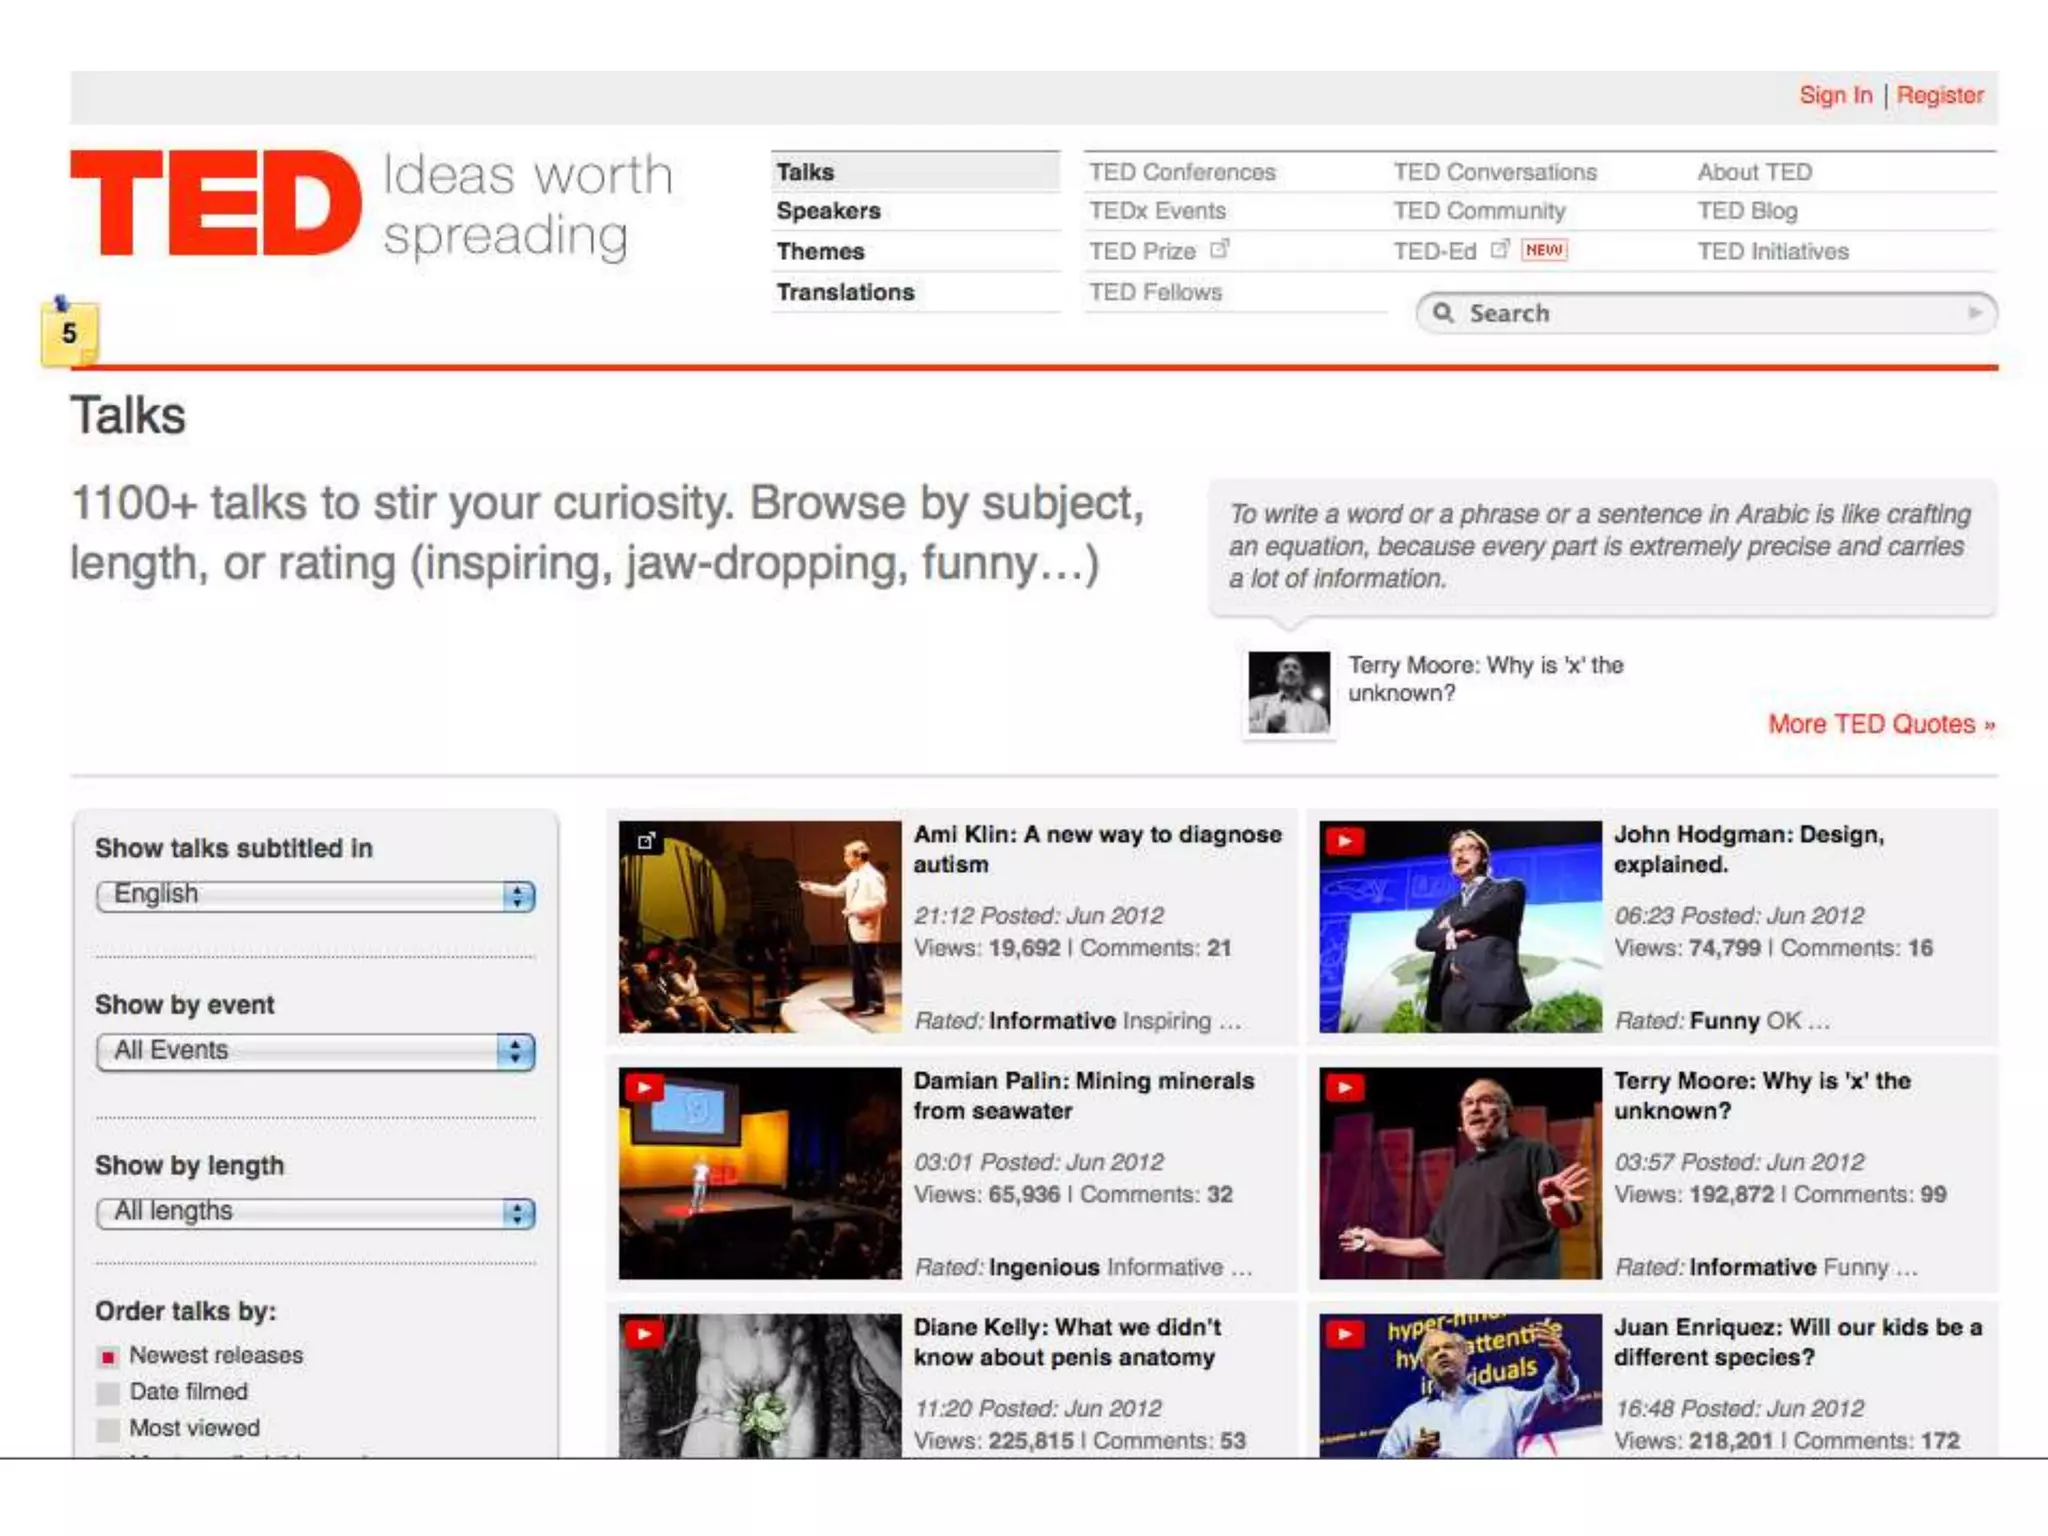Click the sticky note icon labeled 5
2048x1536 pixels.
(69, 333)
